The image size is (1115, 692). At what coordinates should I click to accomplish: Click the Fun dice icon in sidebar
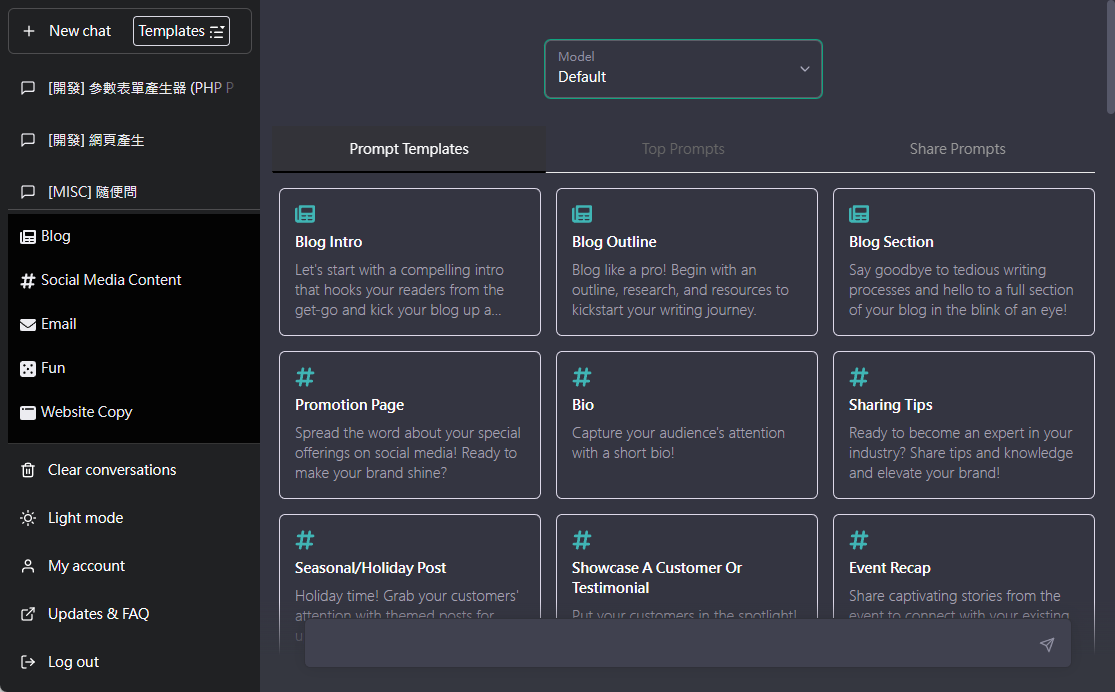click(x=28, y=368)
